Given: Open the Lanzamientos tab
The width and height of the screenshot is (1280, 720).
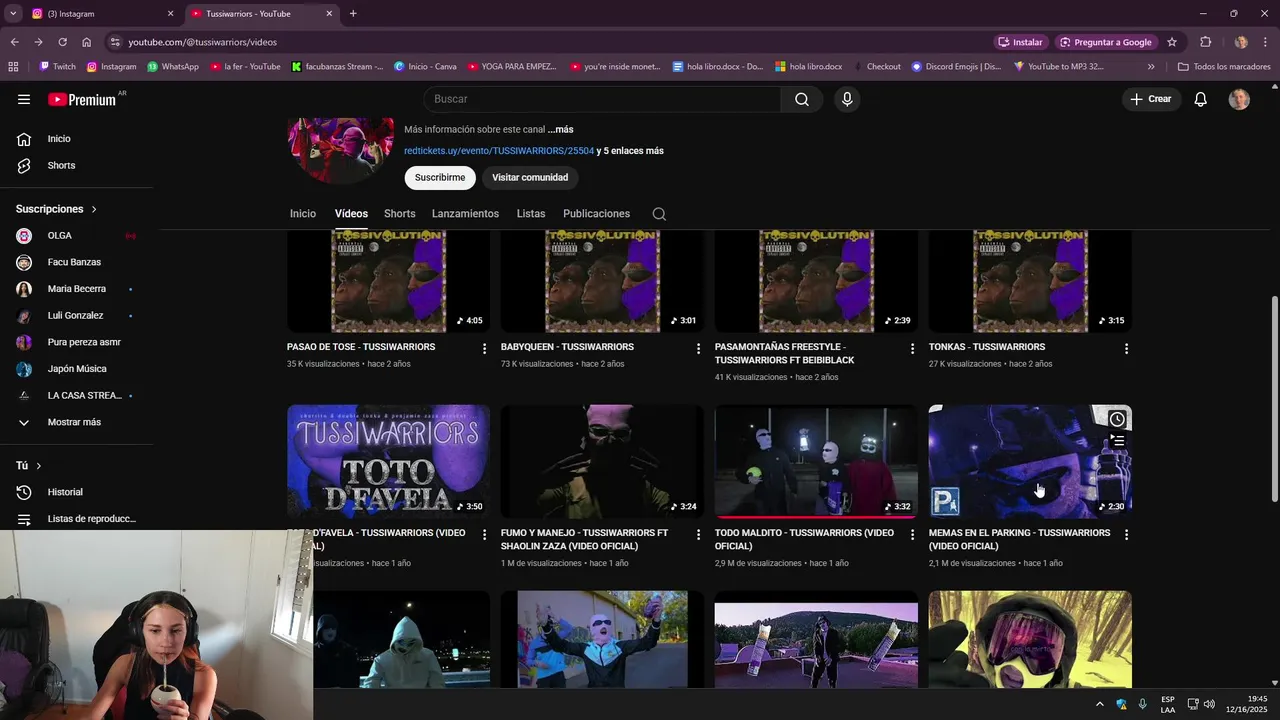Looking at the screenshot, I should (x=465, y=214).
